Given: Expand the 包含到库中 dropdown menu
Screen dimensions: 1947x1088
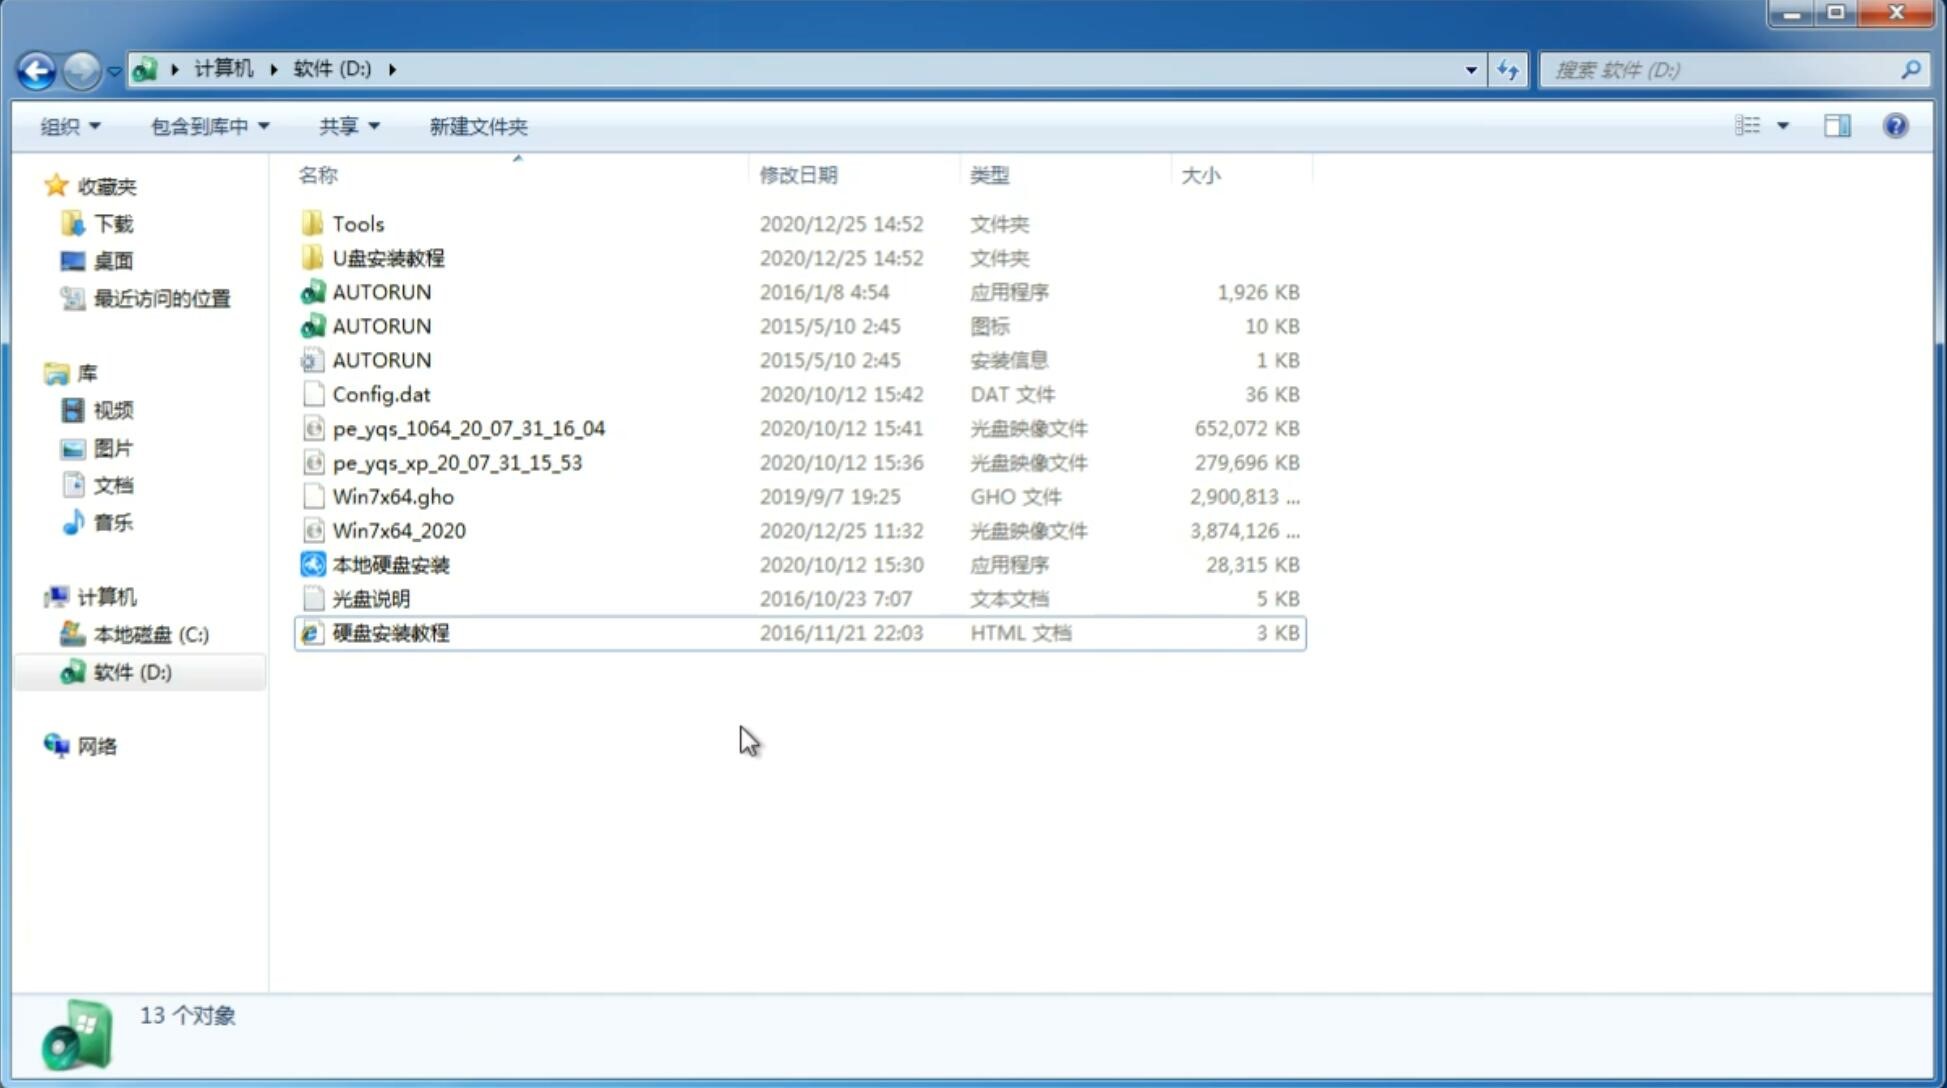Looking at the screenshot, I should 207,126.
